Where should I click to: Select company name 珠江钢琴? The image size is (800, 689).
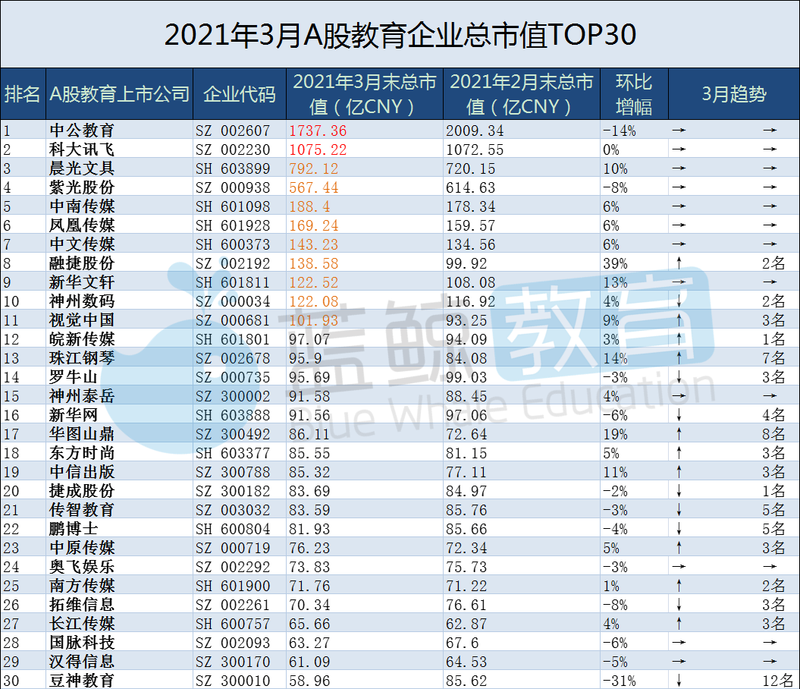pos(82,358)
